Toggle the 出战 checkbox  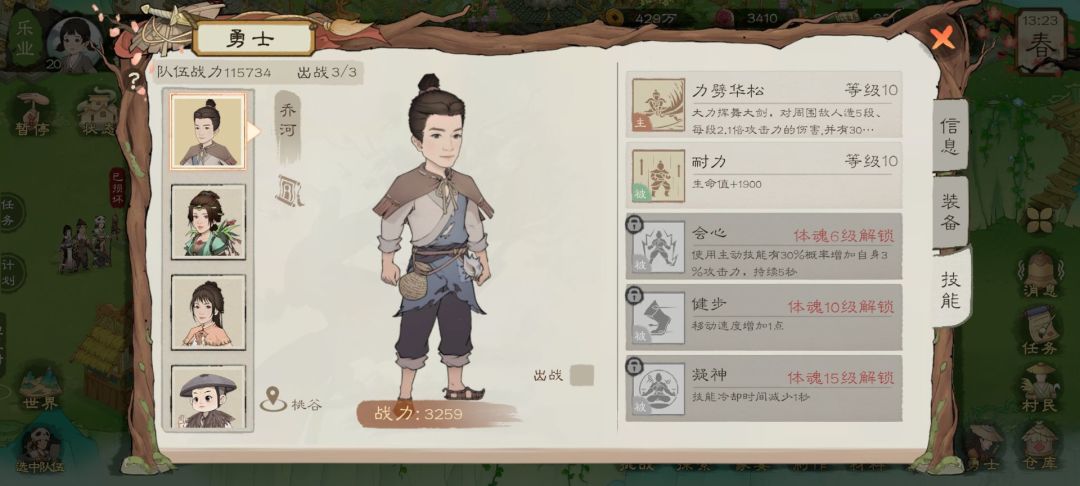pyautogui.click(x=582, y=375)
